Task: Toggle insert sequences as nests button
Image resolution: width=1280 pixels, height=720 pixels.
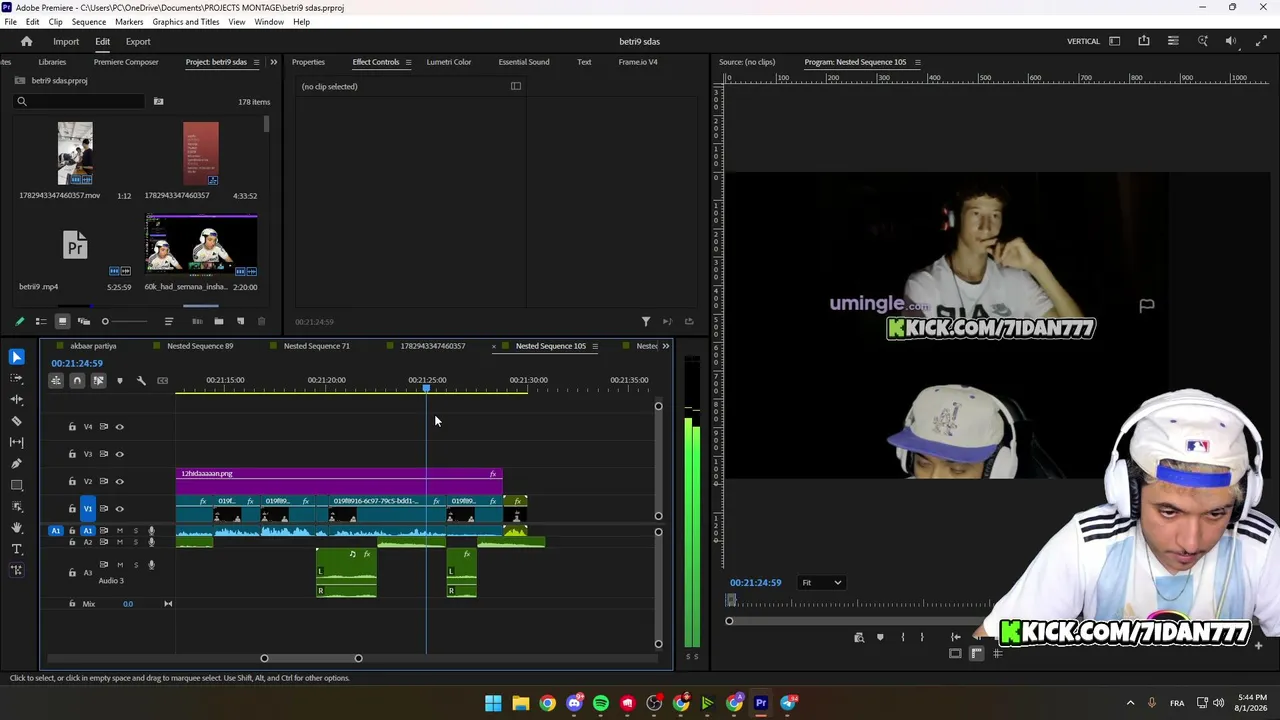Action: click(x=56, y=381)
